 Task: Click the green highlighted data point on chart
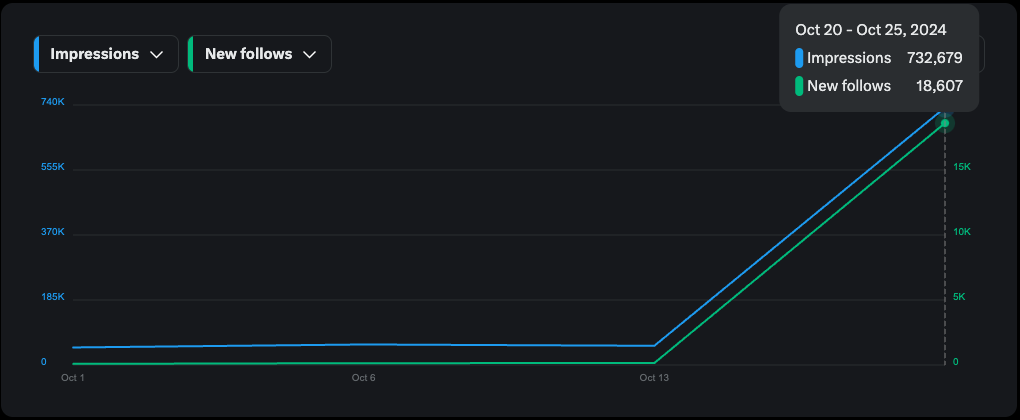[x=945, y=123]
